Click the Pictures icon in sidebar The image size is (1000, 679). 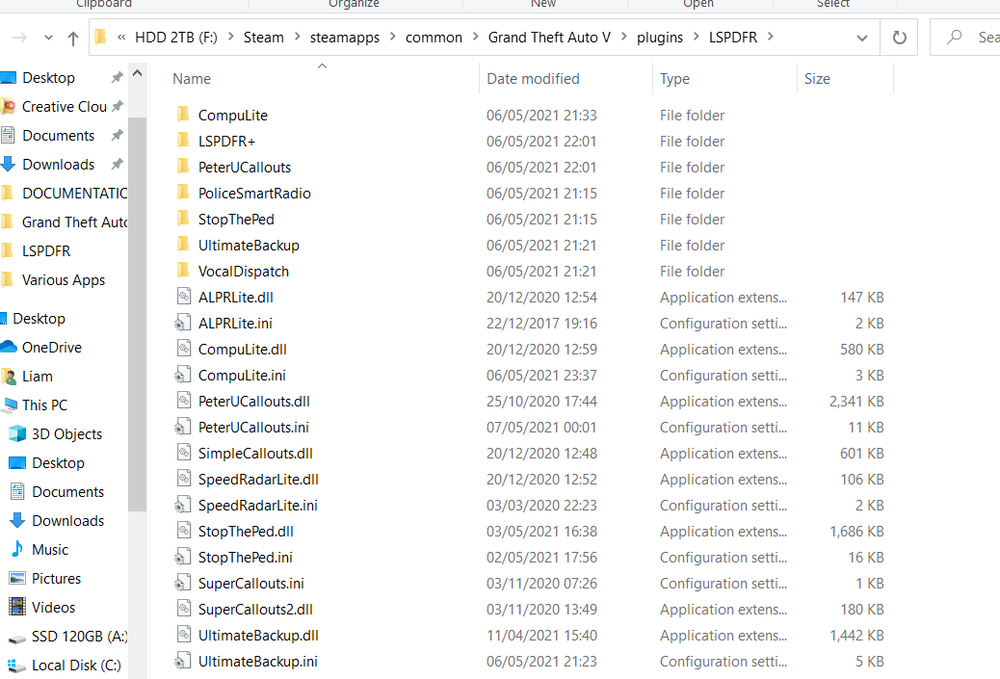point(17,578)
